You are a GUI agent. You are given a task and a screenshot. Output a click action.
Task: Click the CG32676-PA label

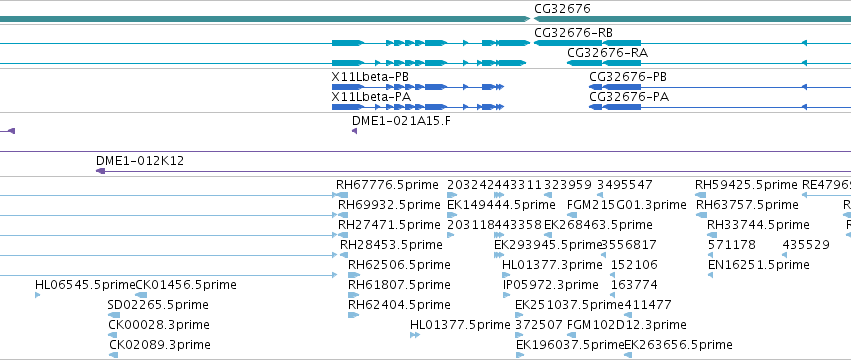click(x=629, y=97)
